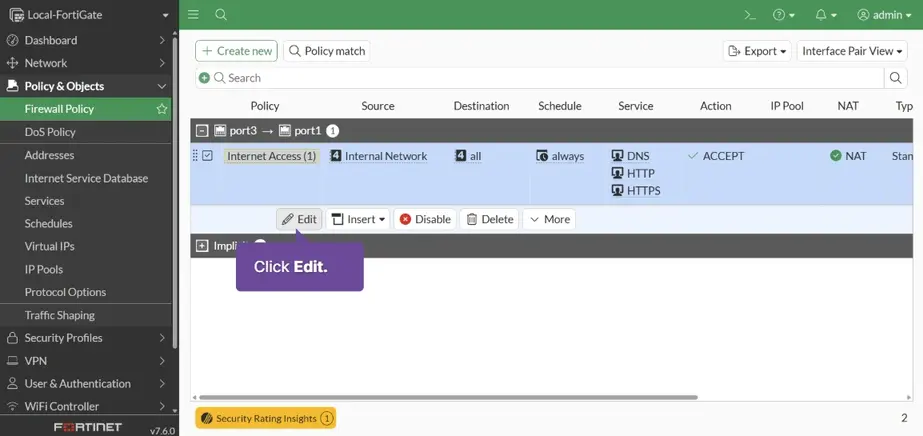Click the row drag handle of Internet Access

[195, 156]
